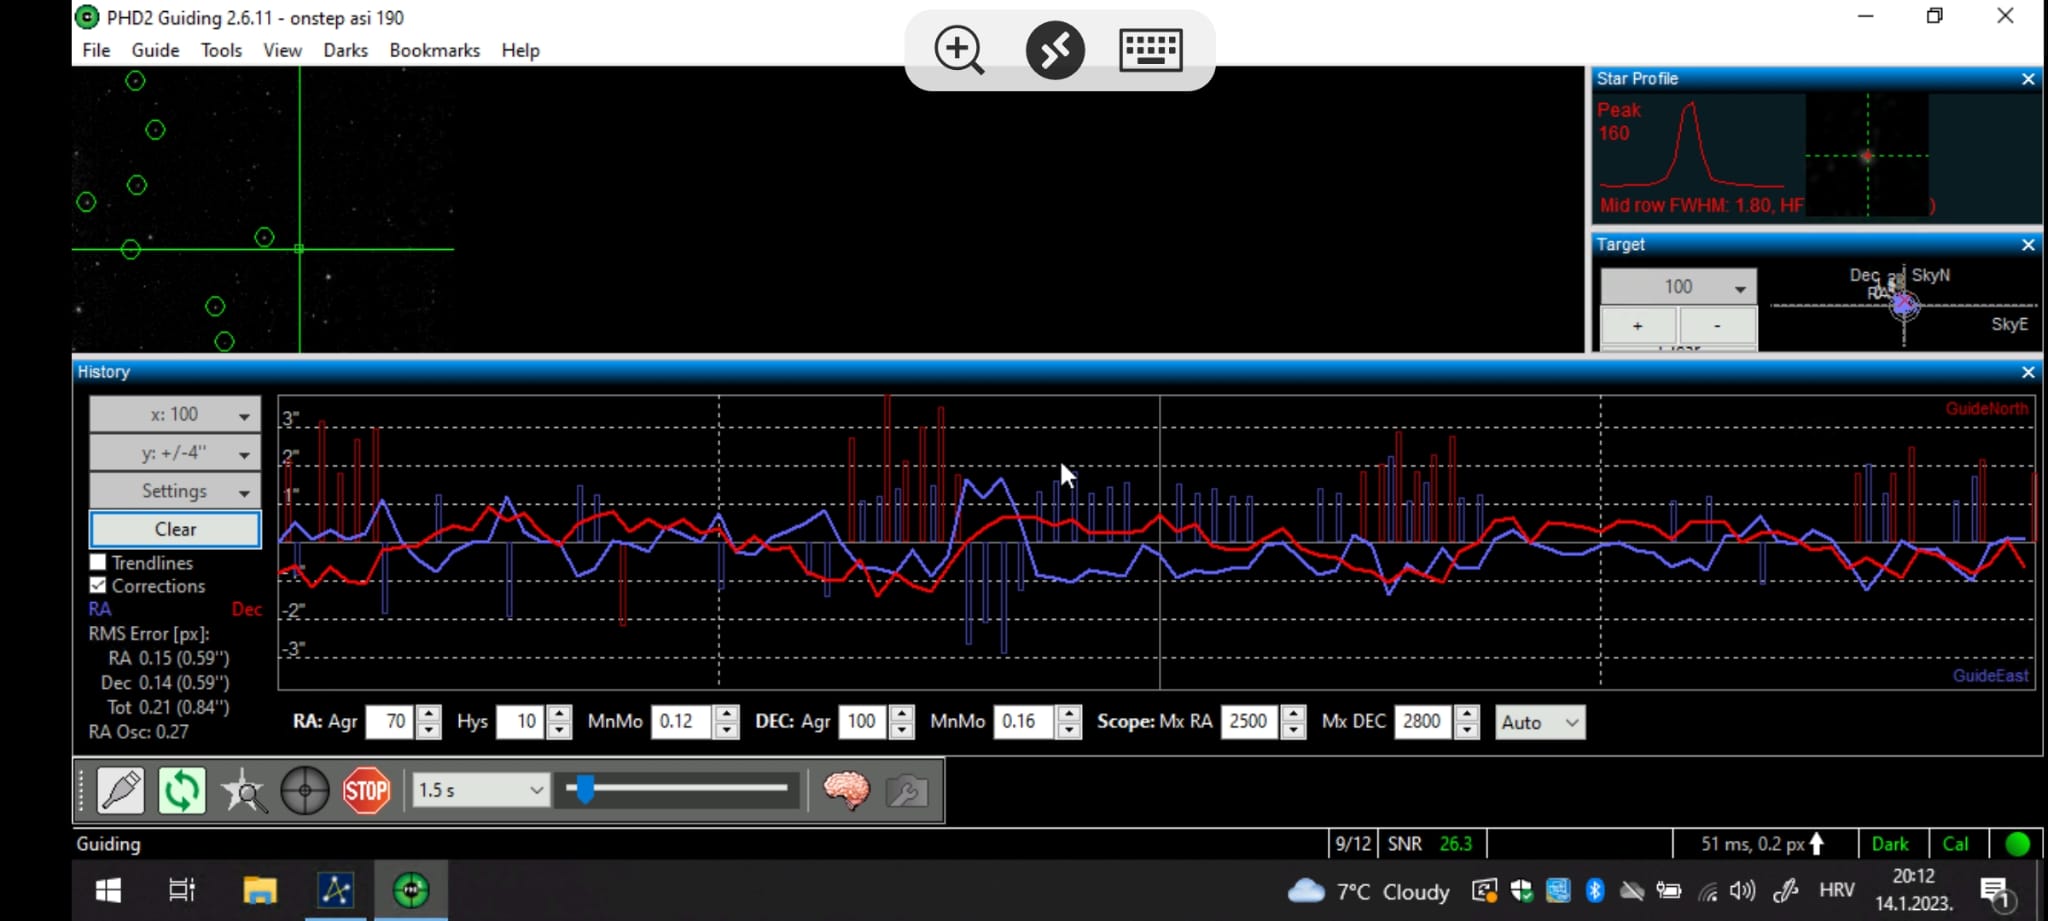Uncheck the Corrections checkbox
Viewport: 2048px width, 921px height.
click(98, 585)
